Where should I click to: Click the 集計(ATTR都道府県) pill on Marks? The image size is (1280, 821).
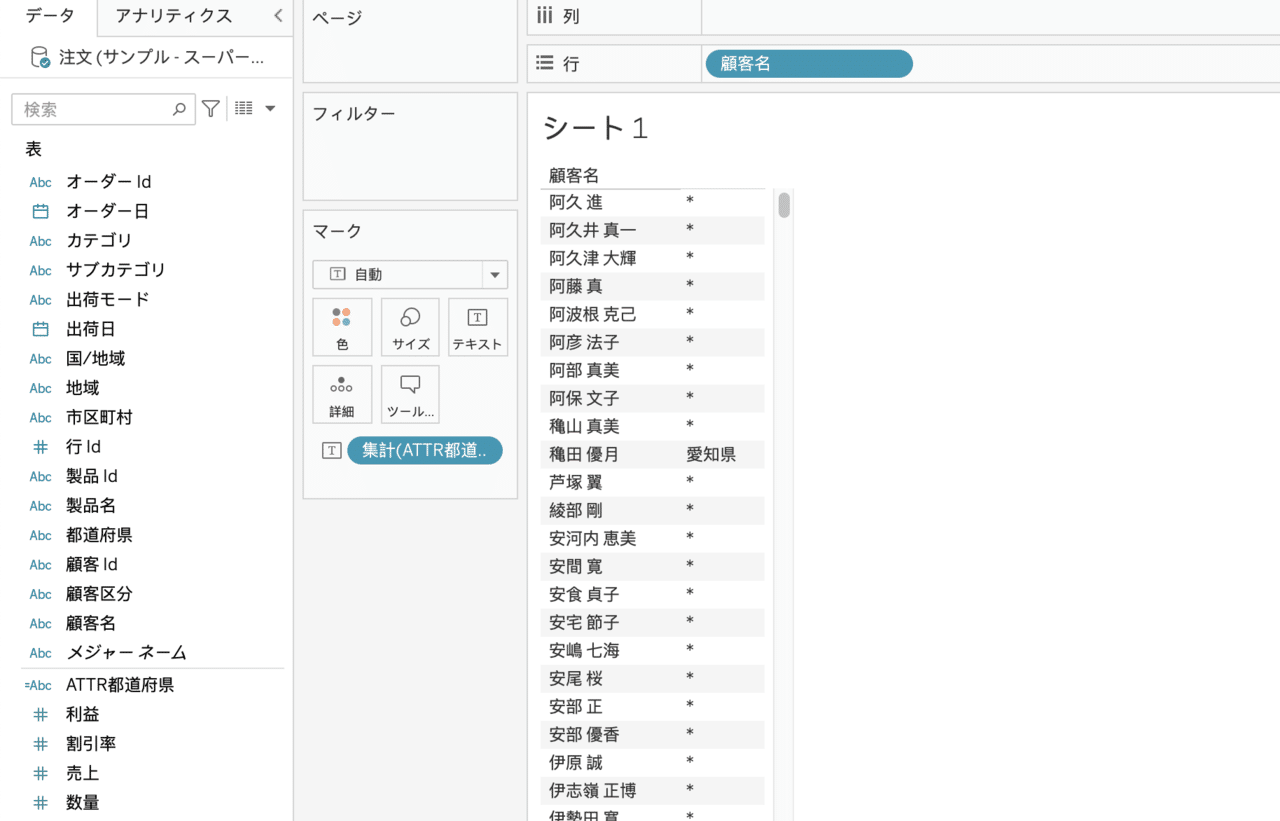click(x=425, y=450)
